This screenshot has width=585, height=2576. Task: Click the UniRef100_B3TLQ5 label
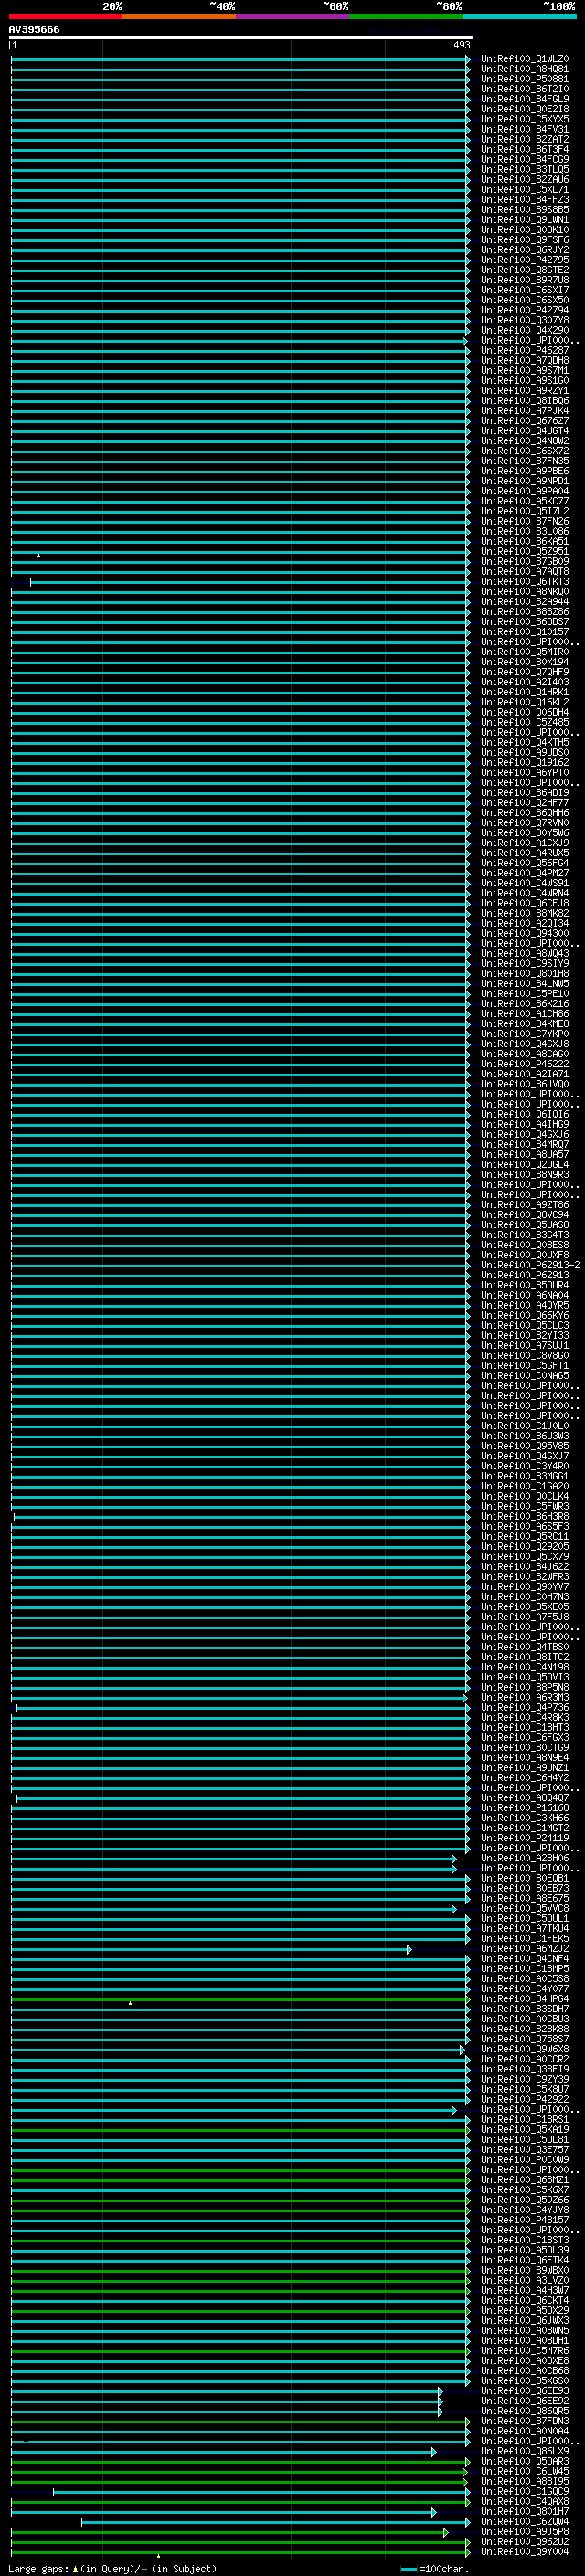(x=524, y=170)
